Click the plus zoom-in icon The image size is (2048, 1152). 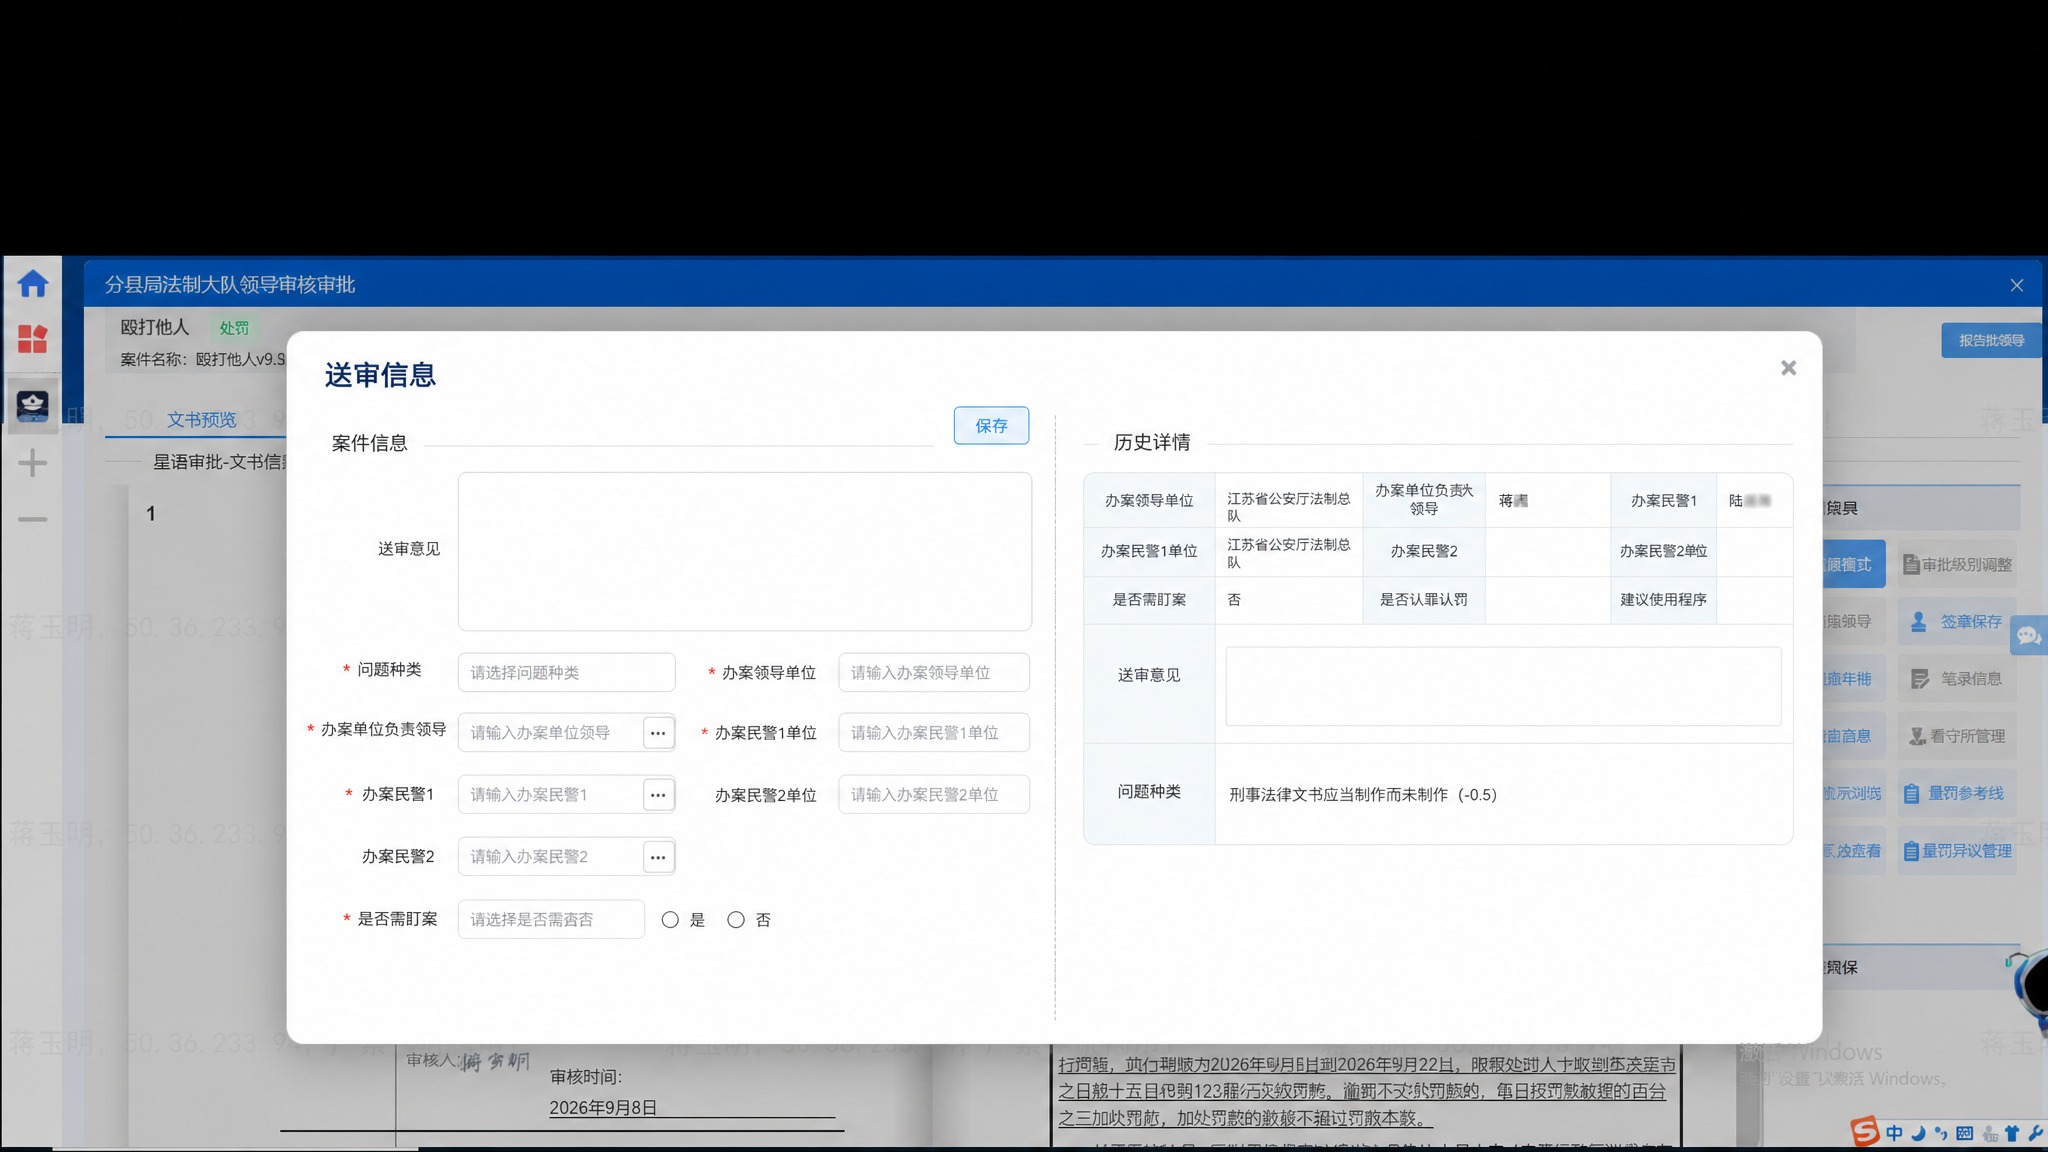[x=32, y=463]
